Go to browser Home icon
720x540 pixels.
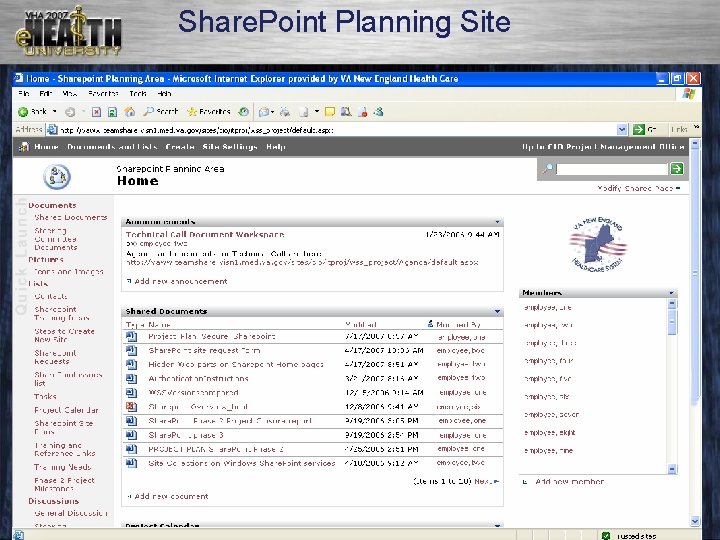click(x=130, y=112)
